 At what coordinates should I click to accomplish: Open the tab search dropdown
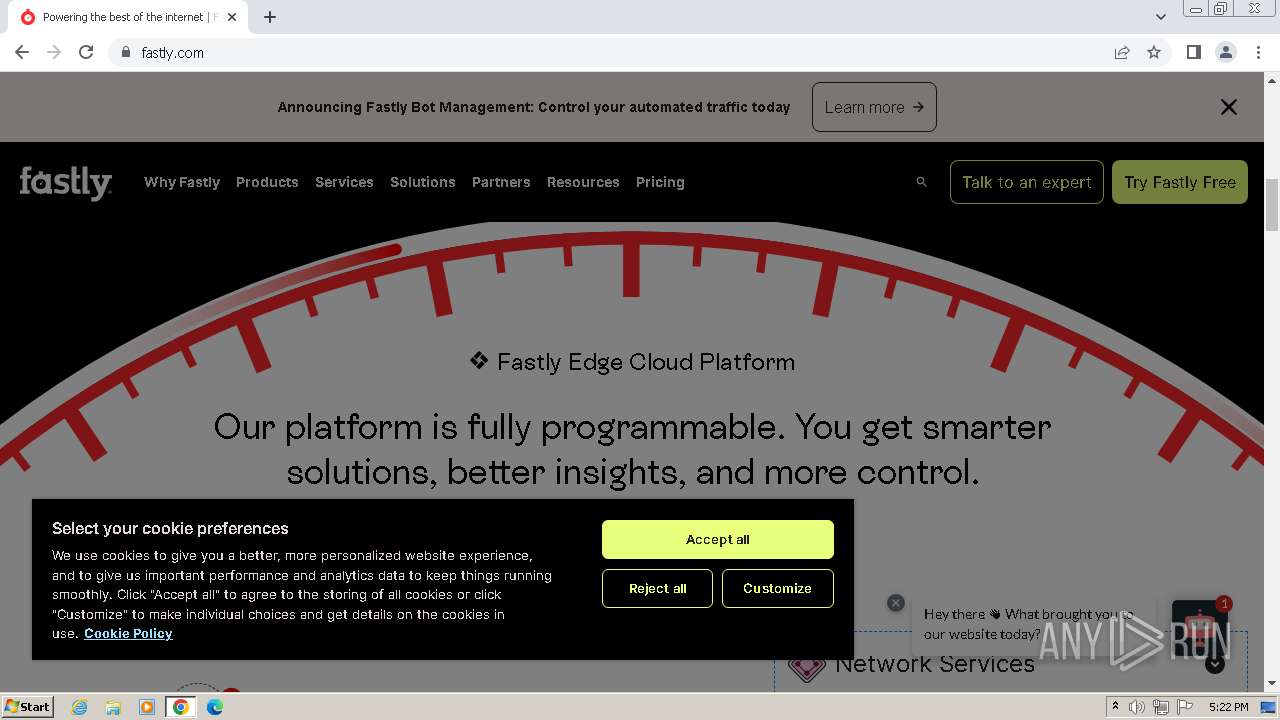point(1161,17)
